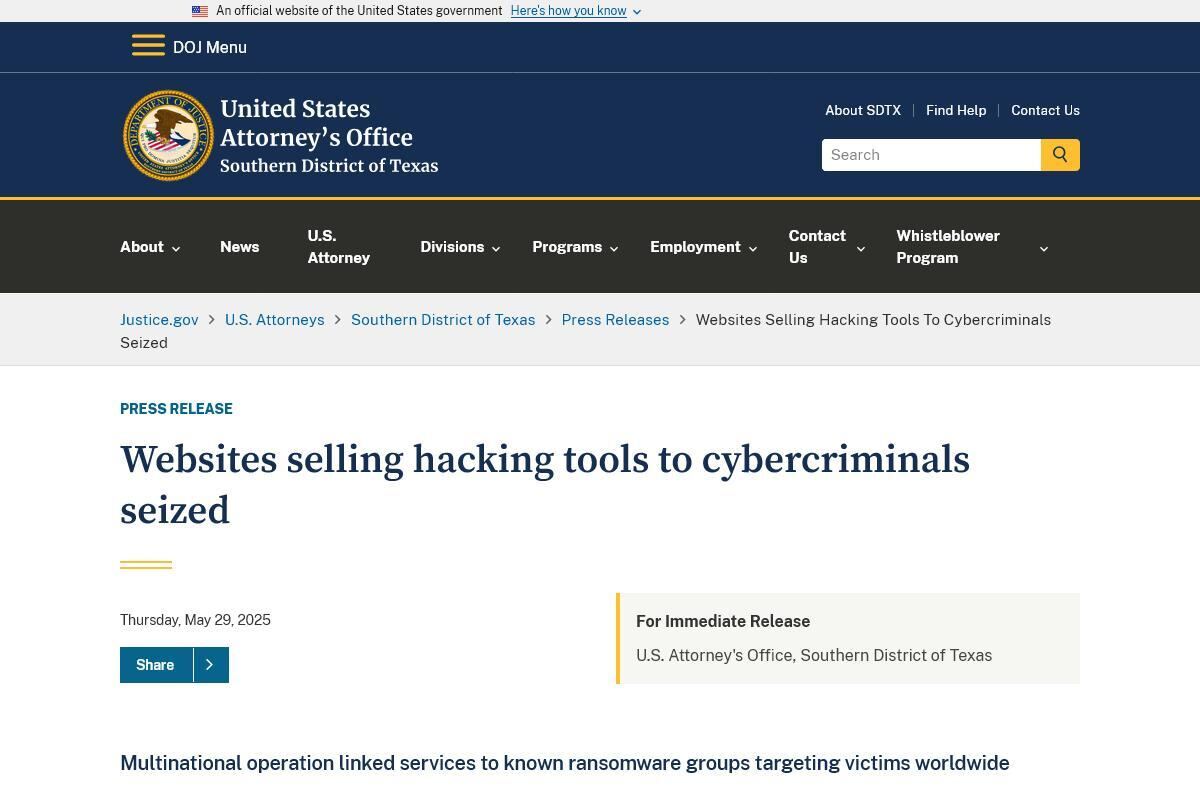
Task: Expand the banner chevron next to 'Here's how you know'
Action: pyautogui.click(x=637, y=12)
